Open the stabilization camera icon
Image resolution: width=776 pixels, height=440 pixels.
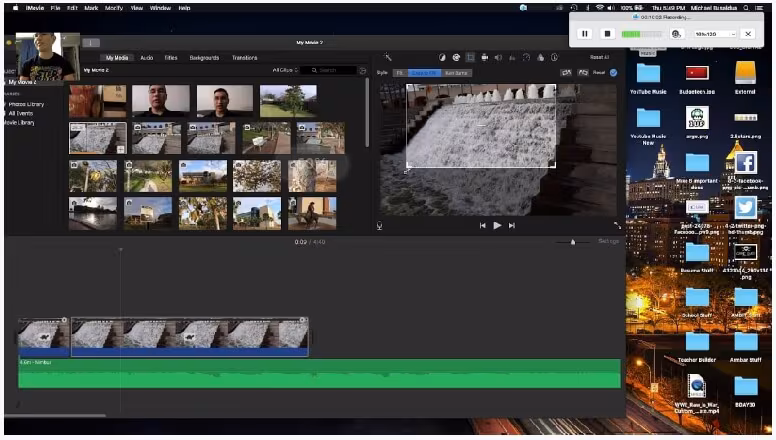point(485,57)
